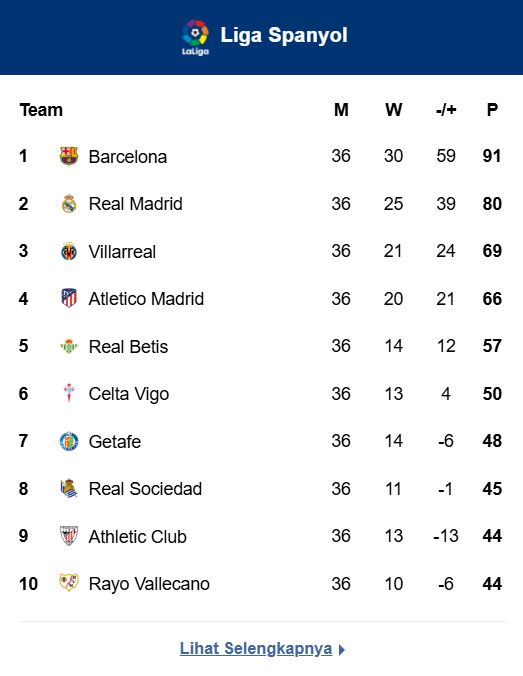
Task: Click the Athletic Club crest
Action: tap(69, 536)
